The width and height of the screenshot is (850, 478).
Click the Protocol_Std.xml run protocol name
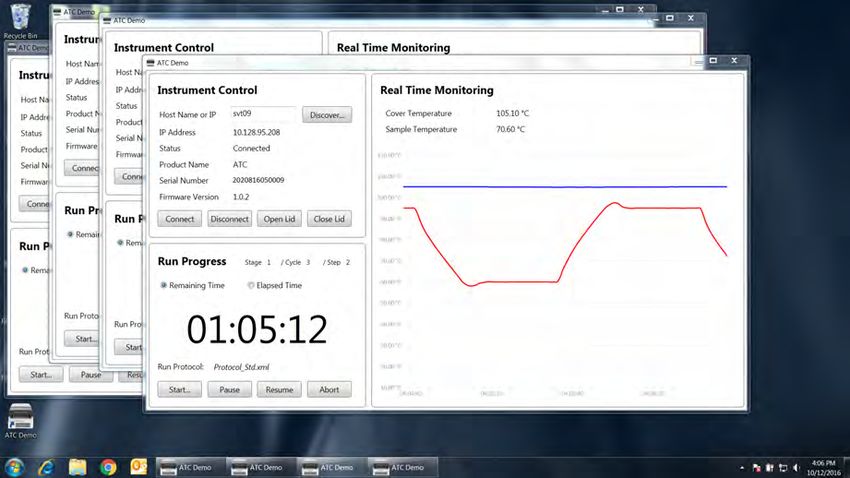point(241,367)
